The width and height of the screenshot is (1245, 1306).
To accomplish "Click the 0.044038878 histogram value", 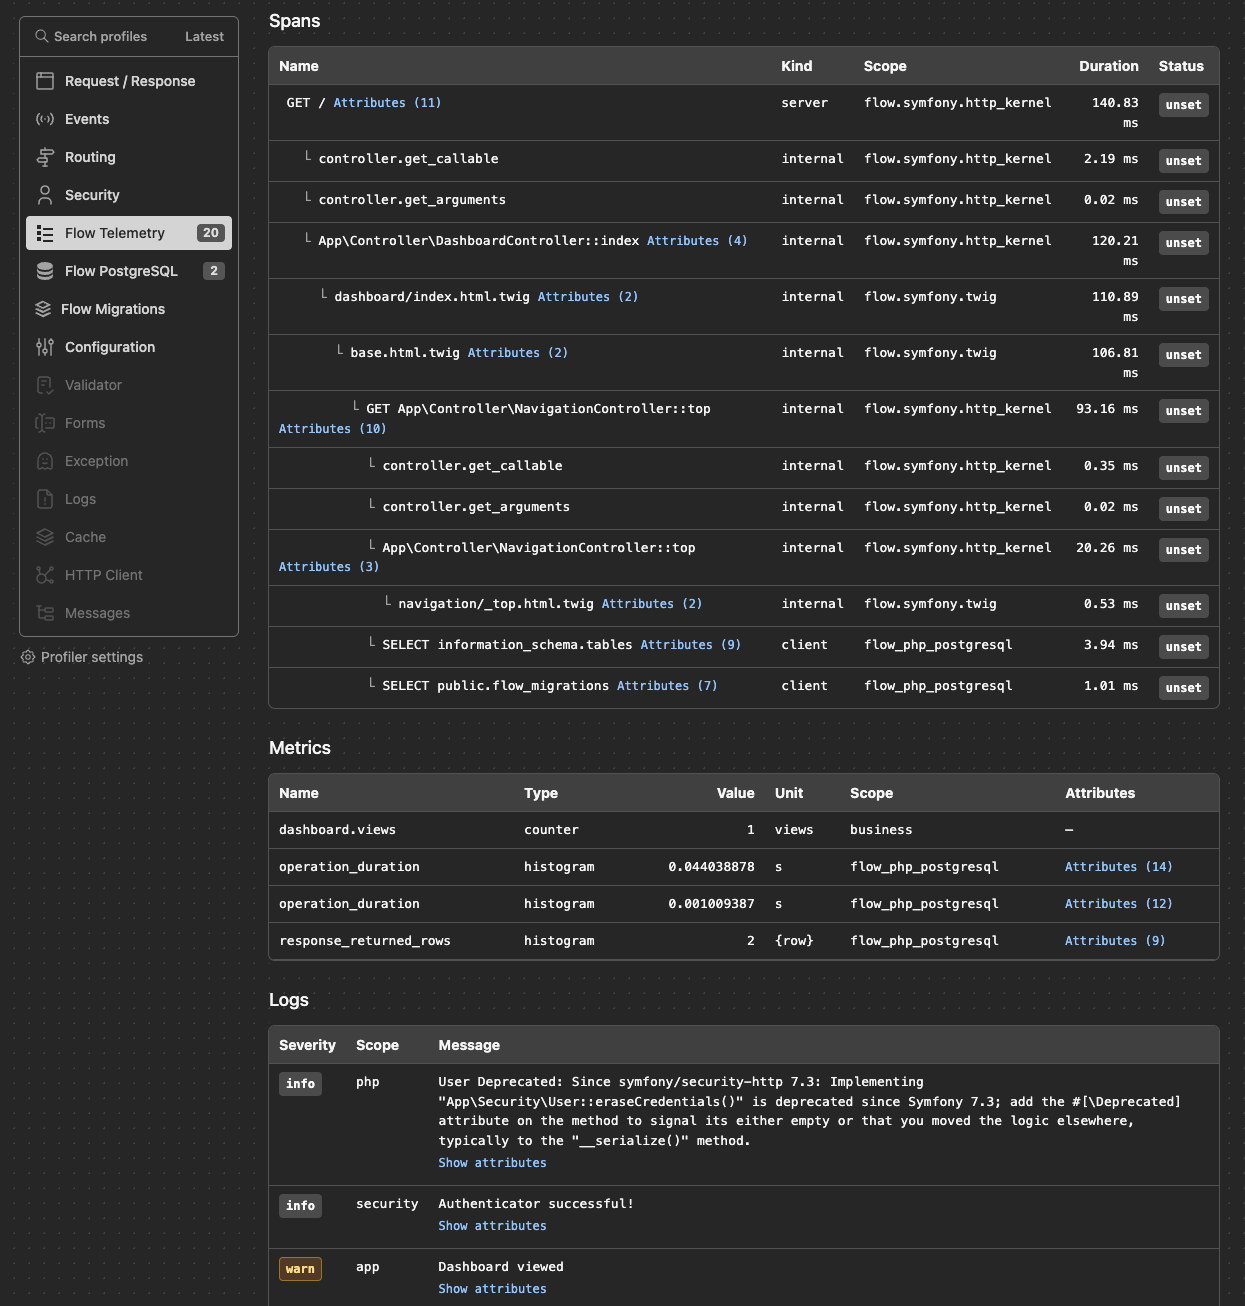I will coord(711,867).
